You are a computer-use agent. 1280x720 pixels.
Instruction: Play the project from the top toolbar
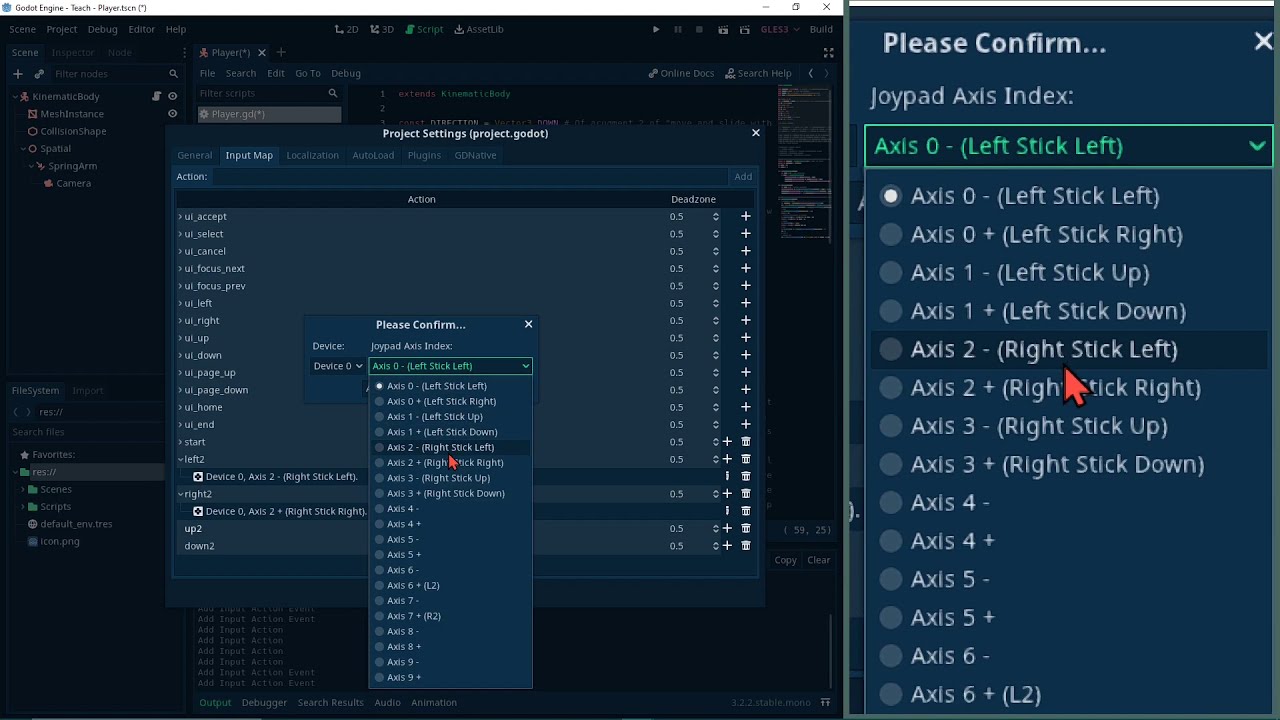coord(656,29)
